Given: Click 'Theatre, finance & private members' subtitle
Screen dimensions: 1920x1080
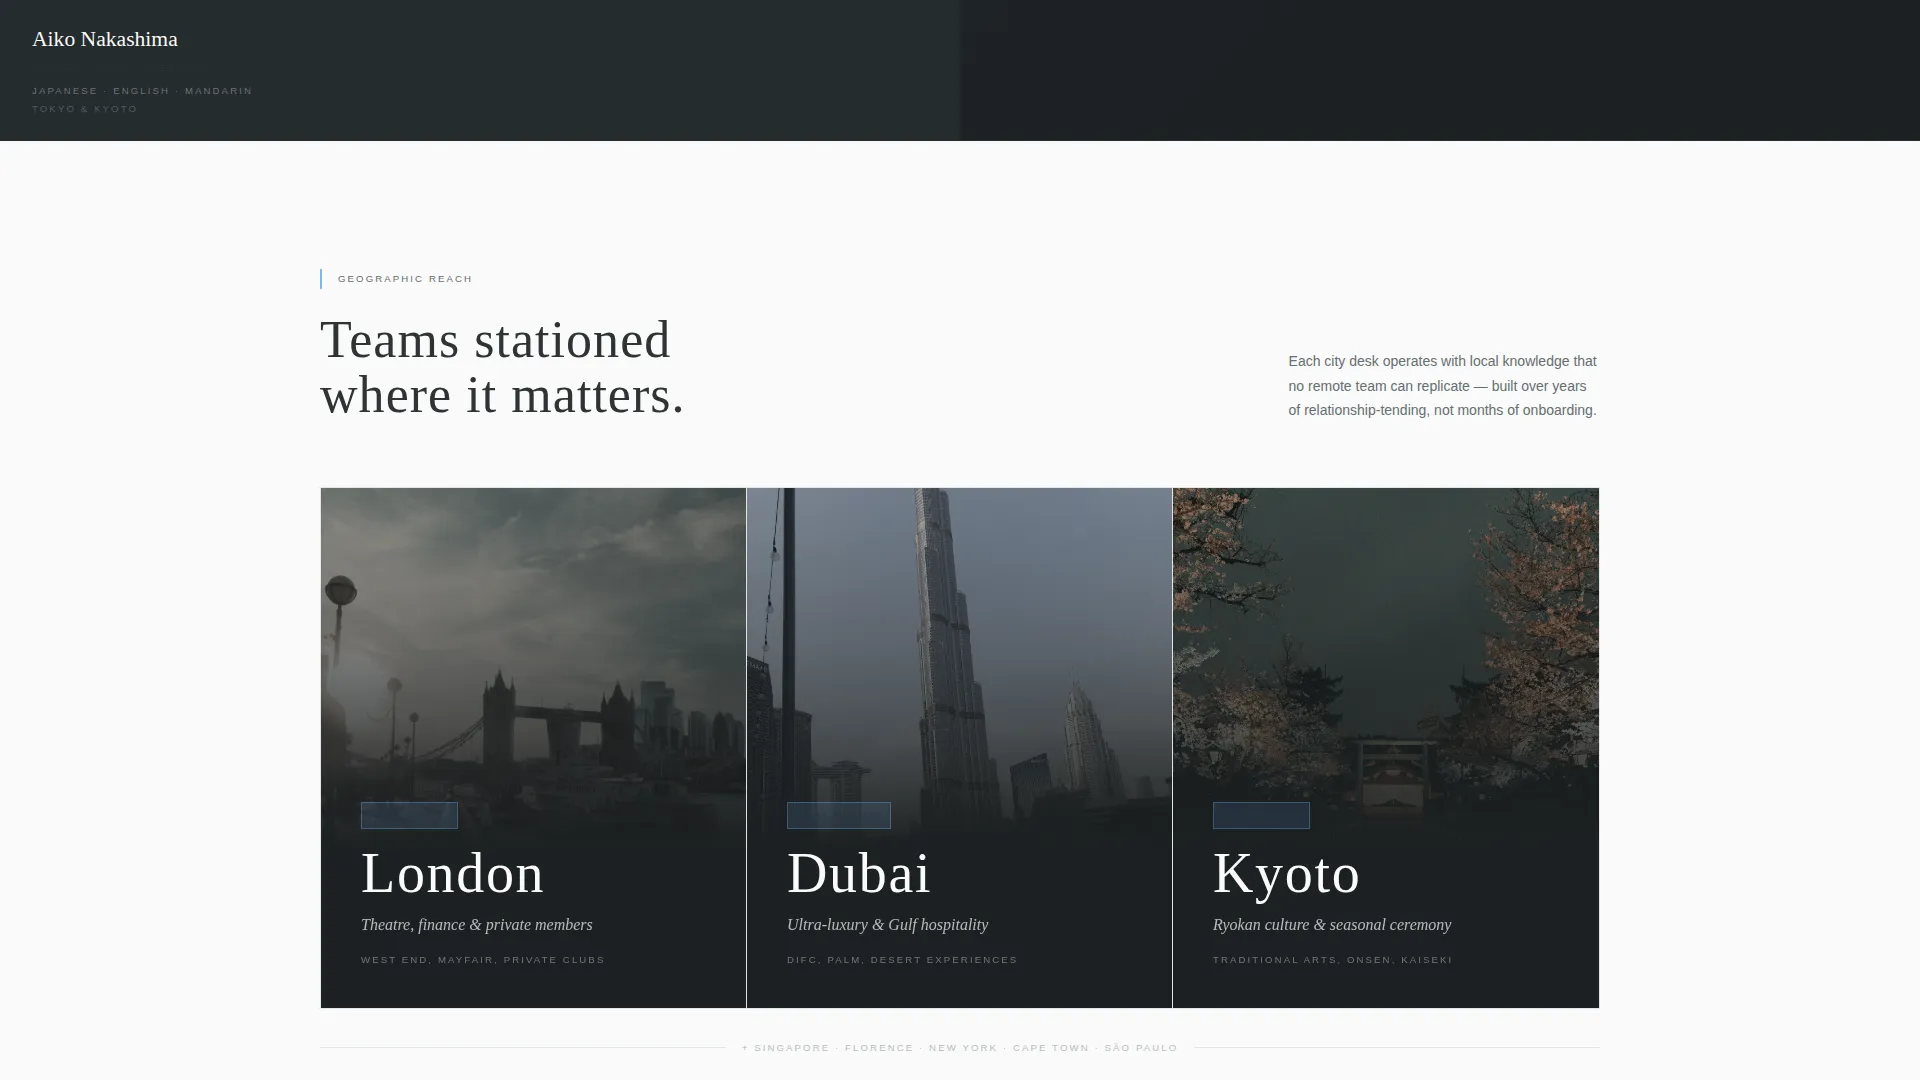Looking at the screenshot, I should (476, 925).
